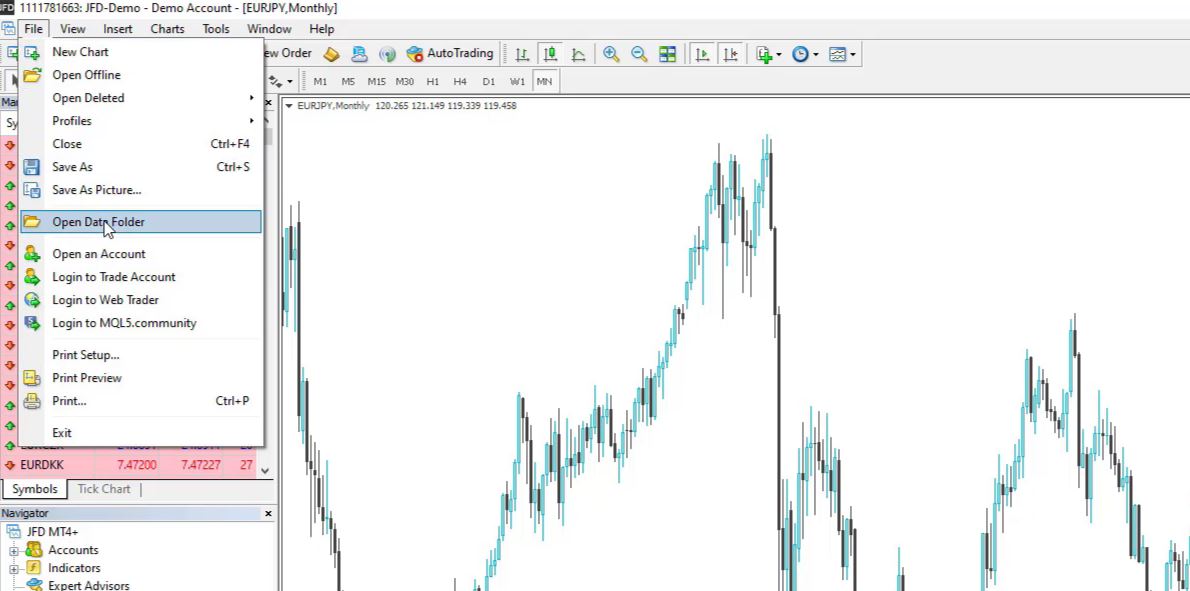Viewport: 1190px width, 591px height.
Task: Tile chart windows with the arrange icon
Action: (x=667, y=53)
